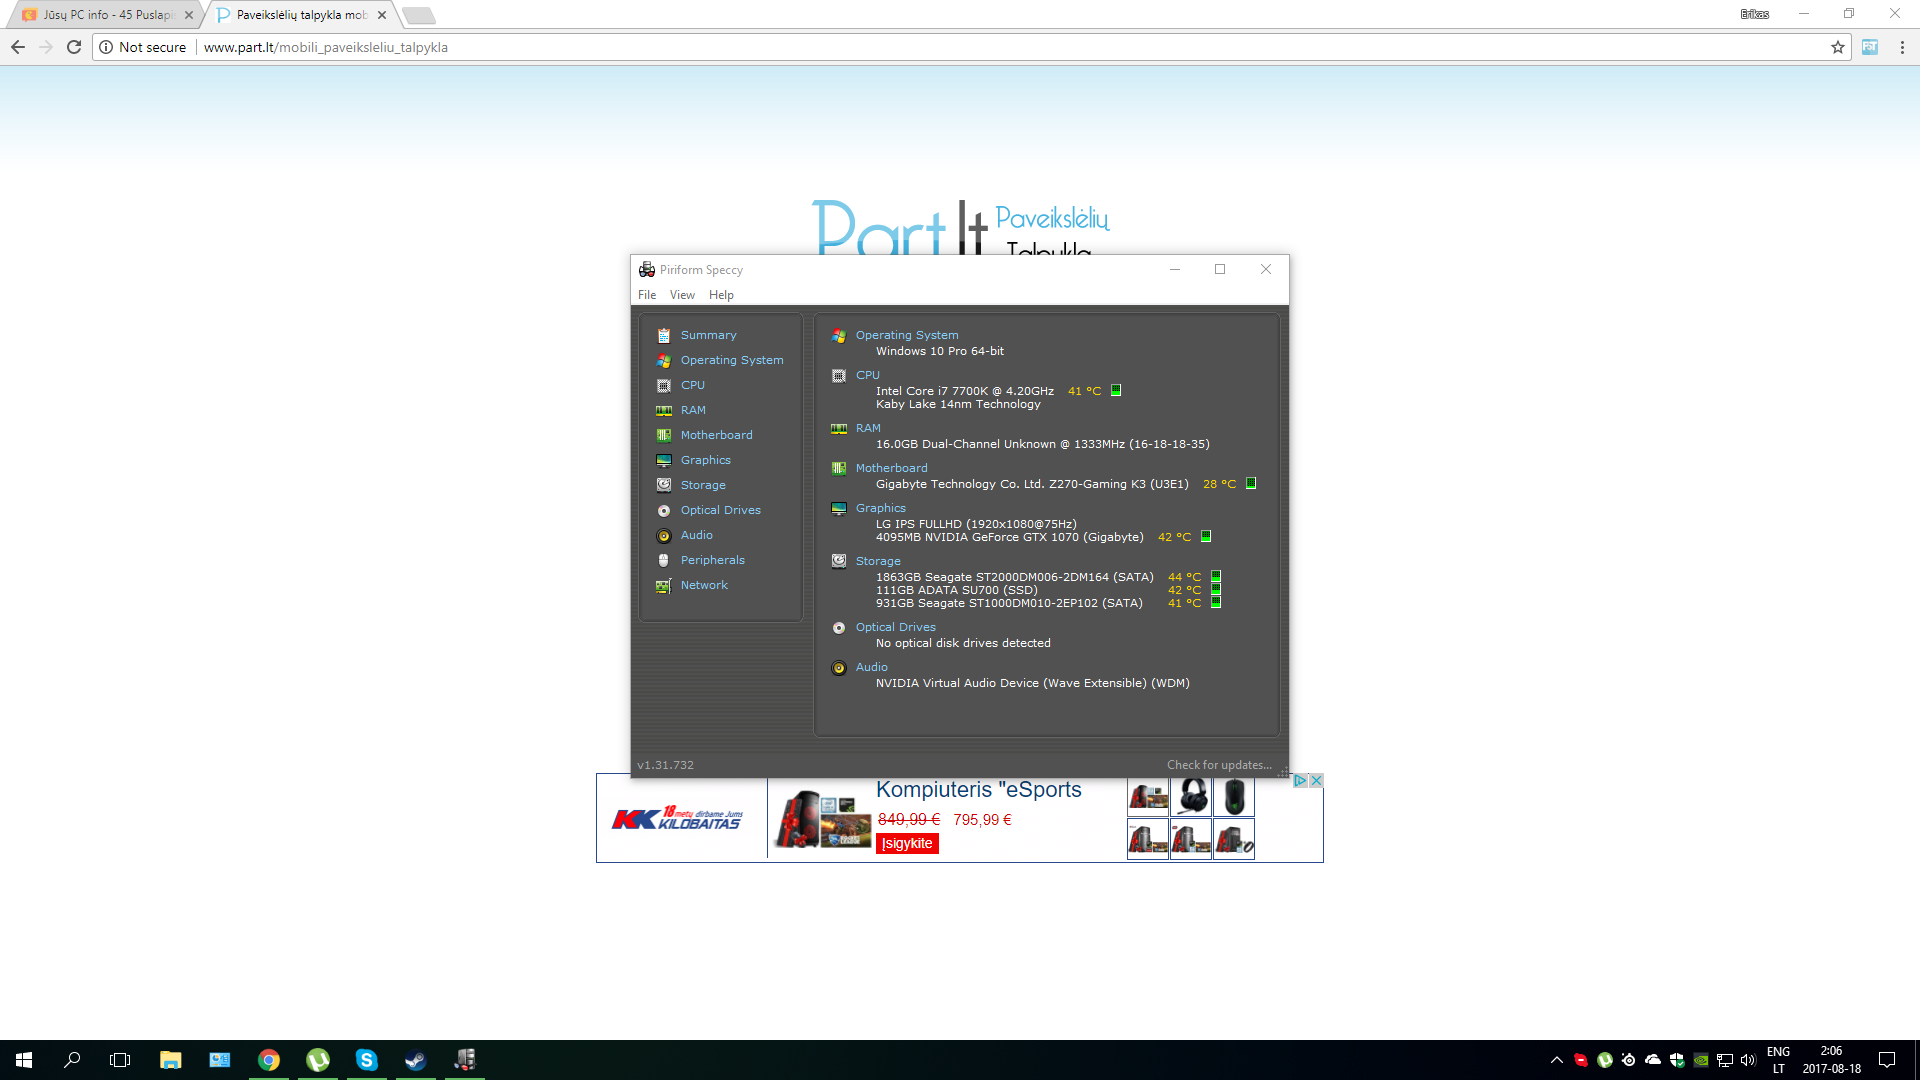Click the ADATA SU700 SSD temperature indicator
The width and height of the screenshot is (1920, 1080).
click(x=1216, y=590)
